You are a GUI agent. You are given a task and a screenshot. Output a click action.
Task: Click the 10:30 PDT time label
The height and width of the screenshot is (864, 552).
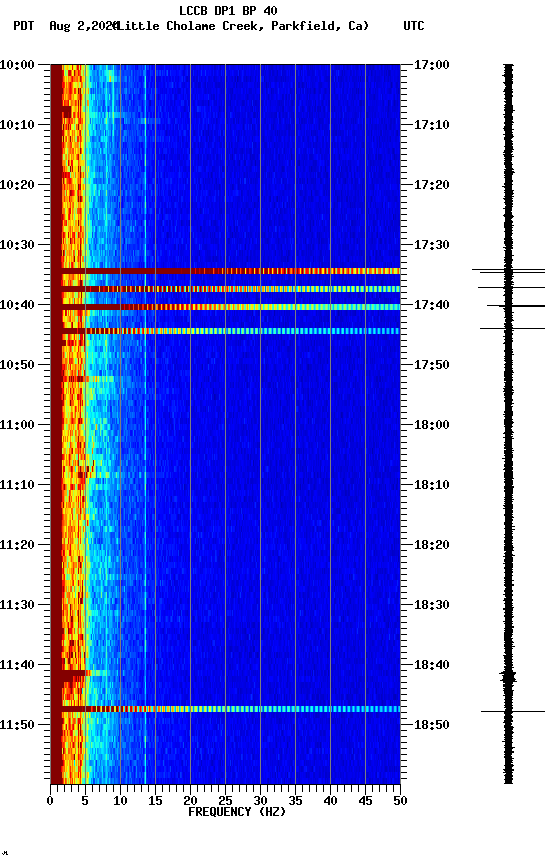[x=17, y=245]
